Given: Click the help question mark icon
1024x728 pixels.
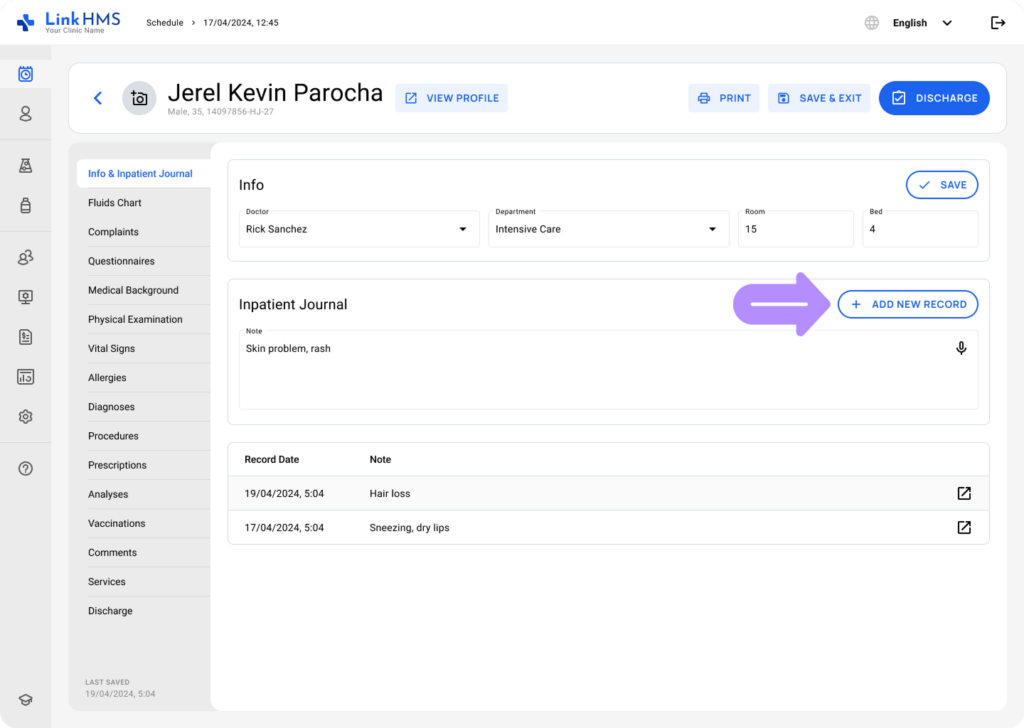Looking at the screenshot, I should (26, 468).
